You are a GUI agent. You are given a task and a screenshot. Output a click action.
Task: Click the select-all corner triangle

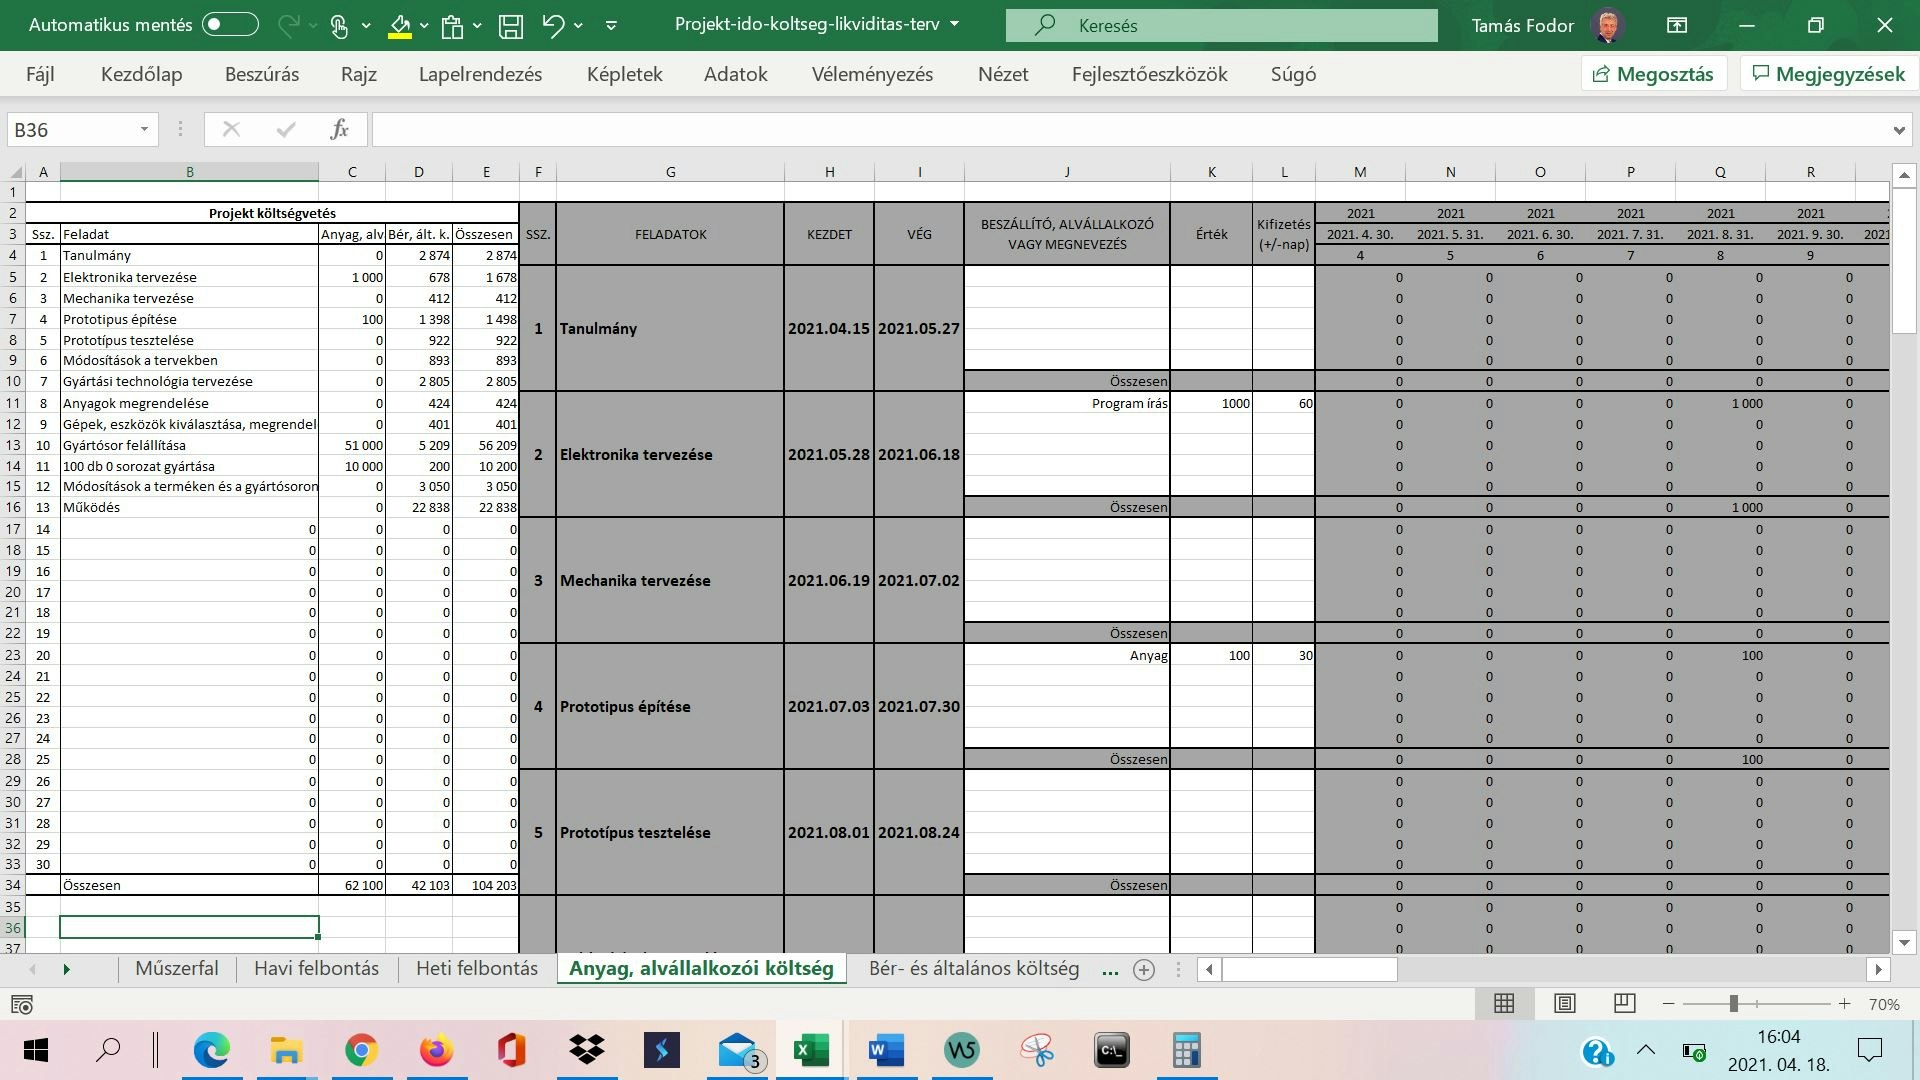click(x=16, y=172)
